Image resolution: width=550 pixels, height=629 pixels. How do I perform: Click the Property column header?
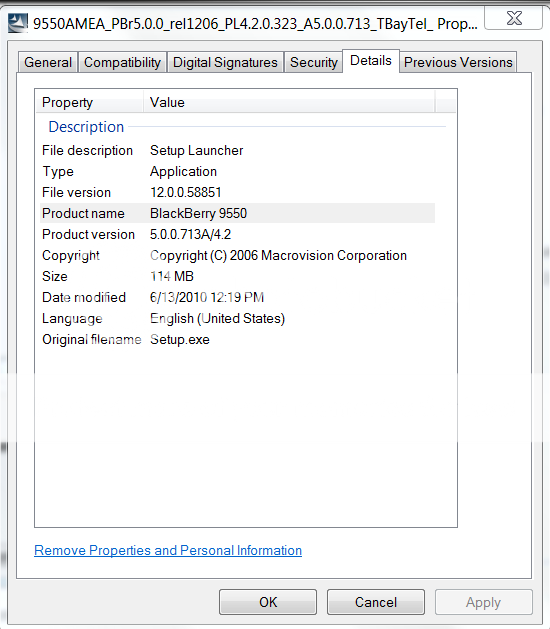[90, 102]
